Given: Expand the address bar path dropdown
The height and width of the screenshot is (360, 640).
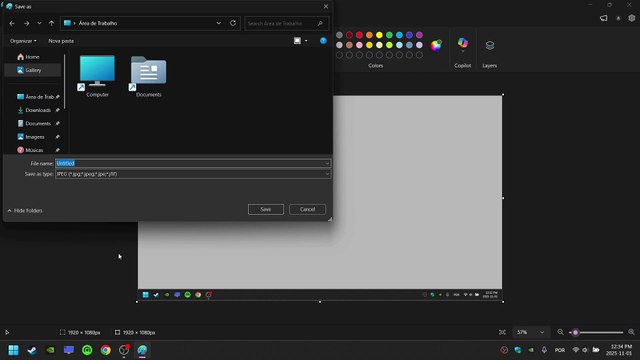Looking at the screenshot, I should click(219, 23).
